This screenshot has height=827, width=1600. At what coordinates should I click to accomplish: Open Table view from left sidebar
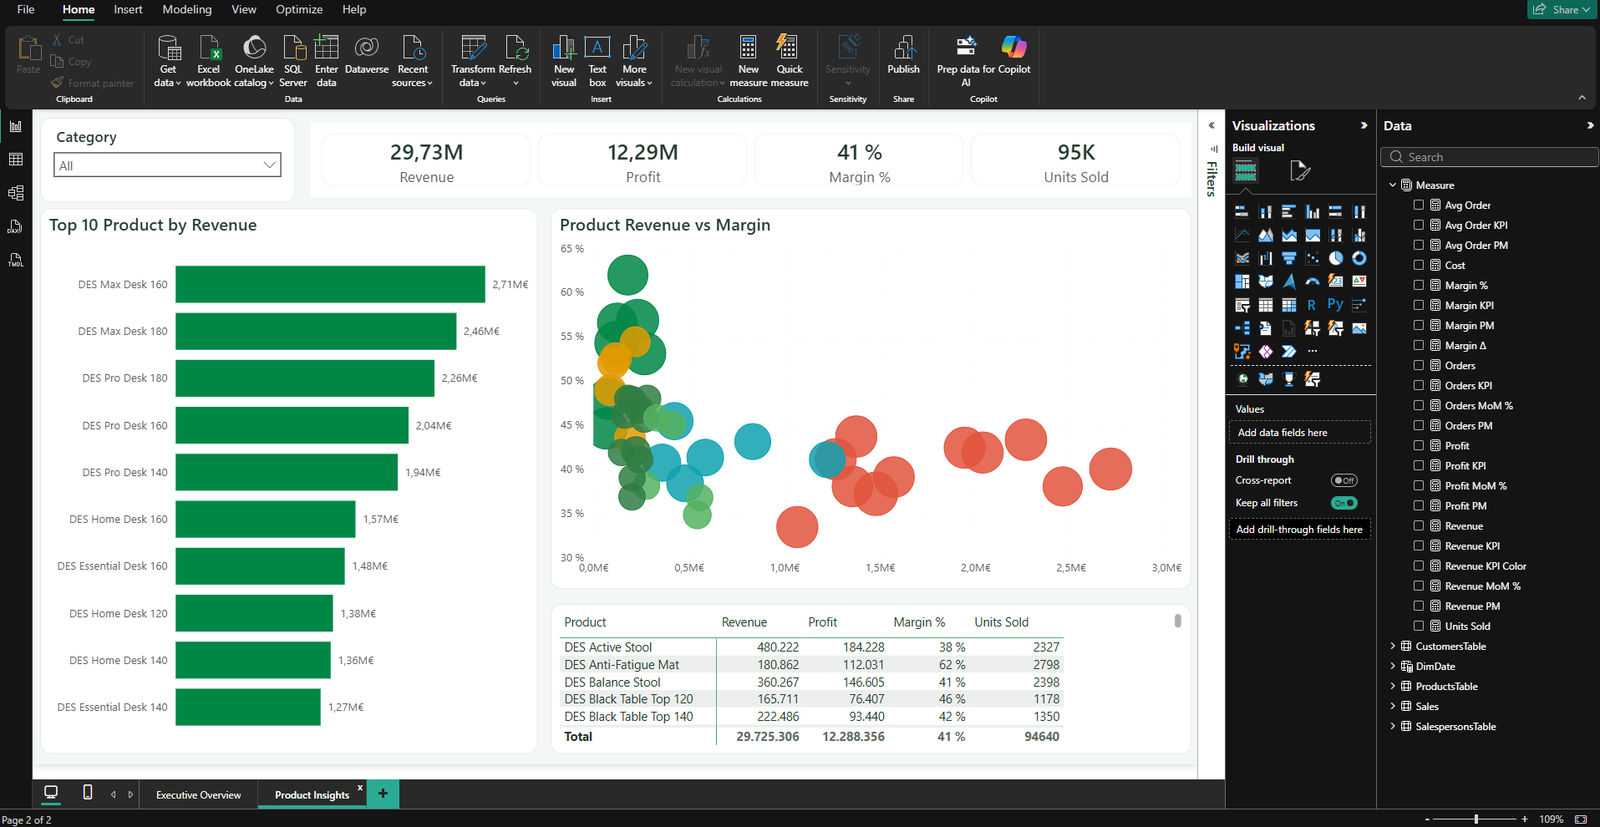[x=15, y=159]
